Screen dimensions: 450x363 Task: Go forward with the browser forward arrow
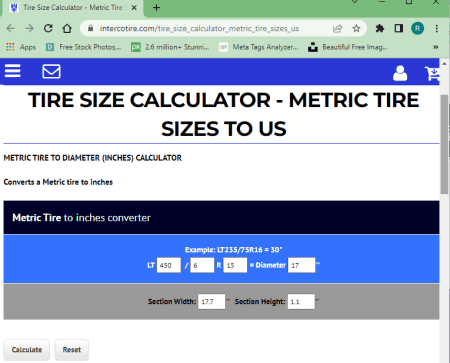click(29, 28)
